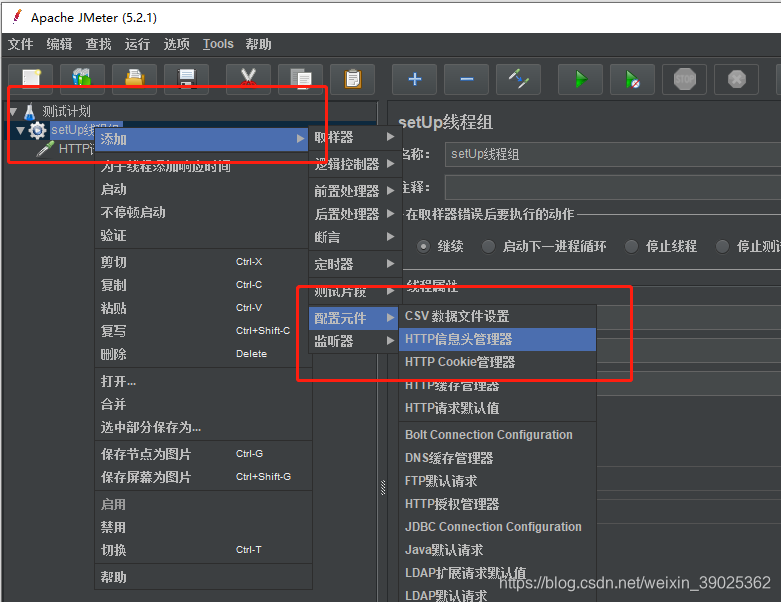The image size is (781, 602).
Task: Expand the 定时器 submenu
Action: click(x=355, y=264)
